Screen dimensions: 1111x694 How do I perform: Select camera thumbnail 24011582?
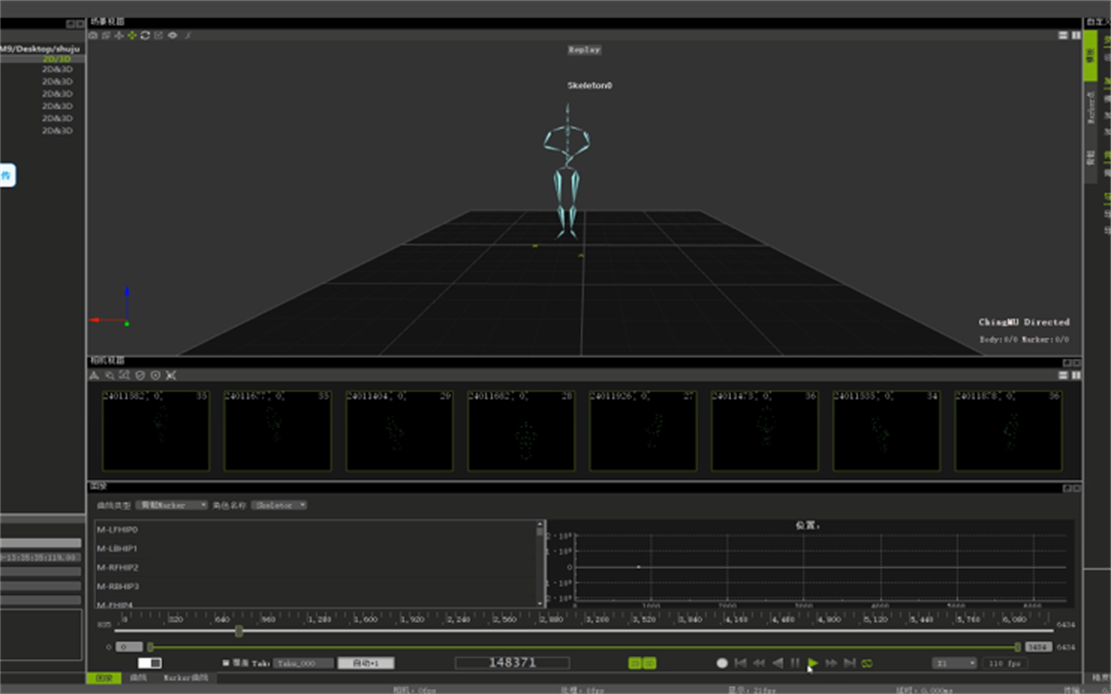point(156,430)
